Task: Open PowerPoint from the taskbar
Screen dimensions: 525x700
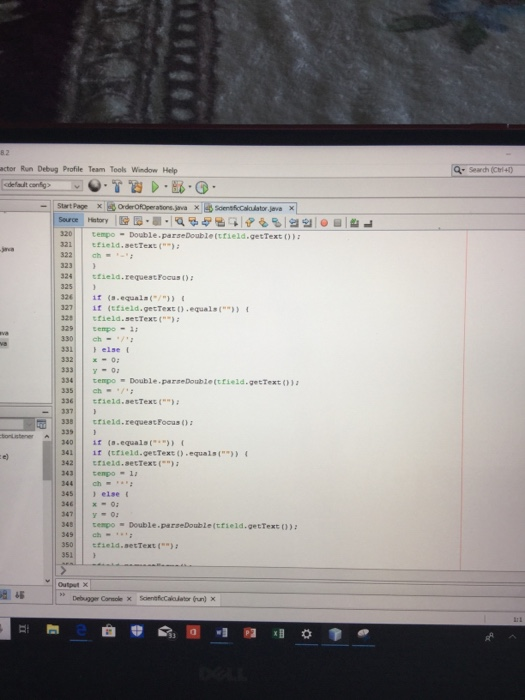Action: click(250, 633)
